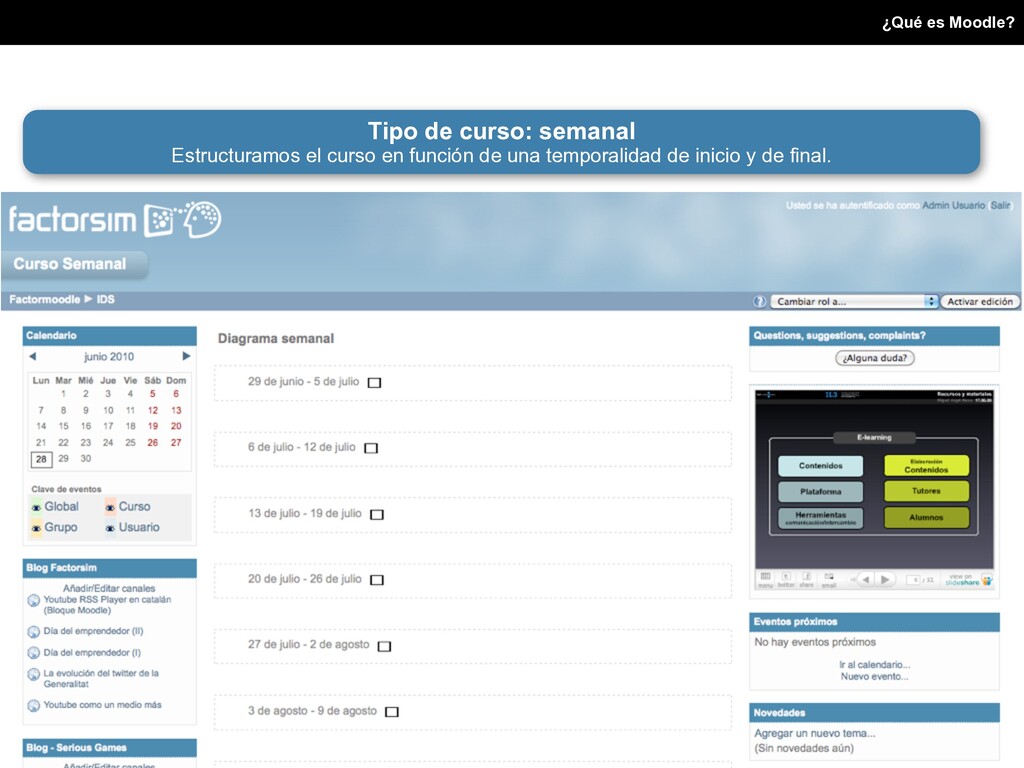Select the Curso Semanal tab

[75, 264]
